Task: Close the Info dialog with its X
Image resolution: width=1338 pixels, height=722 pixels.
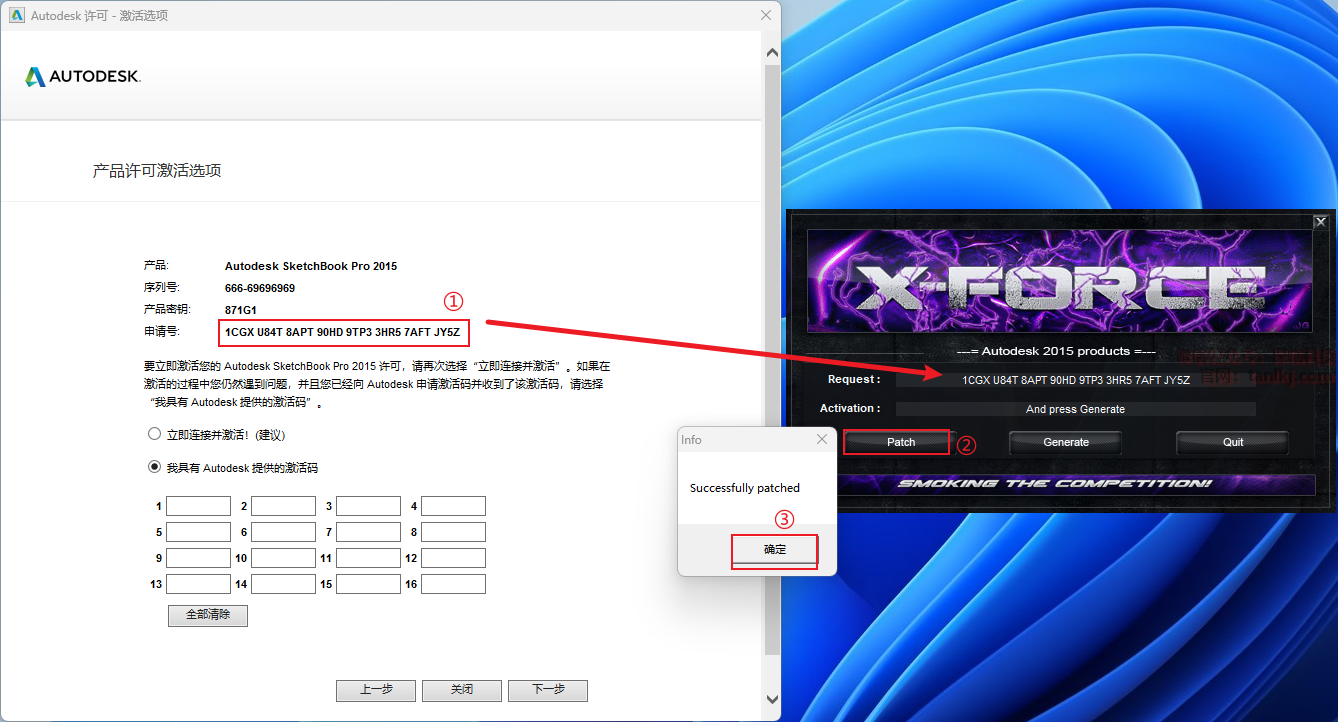Action: point(822,439)
